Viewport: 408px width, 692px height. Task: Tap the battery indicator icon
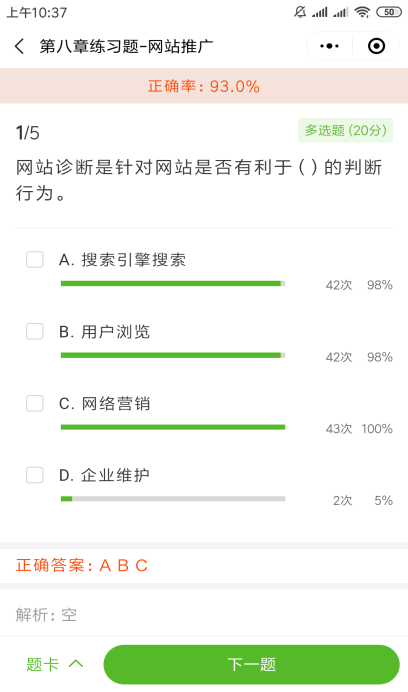(388, 12)
